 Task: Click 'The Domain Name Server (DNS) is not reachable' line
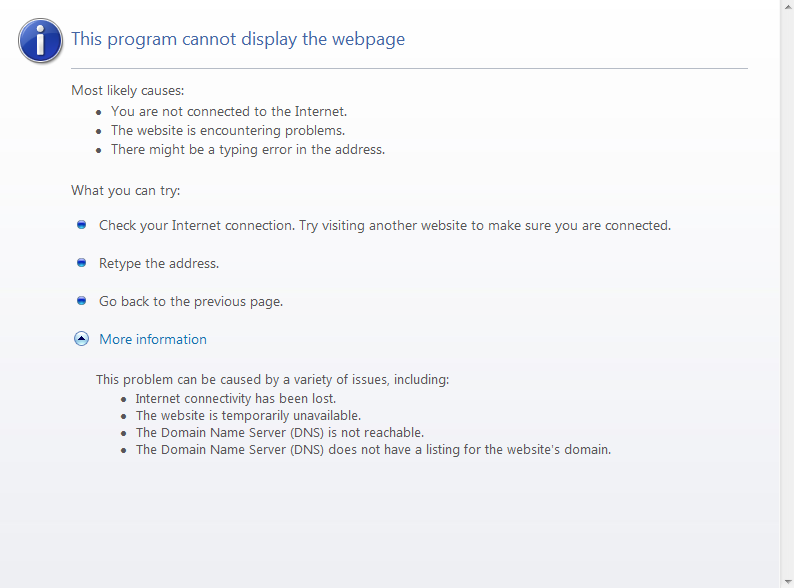tap(280, 432)
